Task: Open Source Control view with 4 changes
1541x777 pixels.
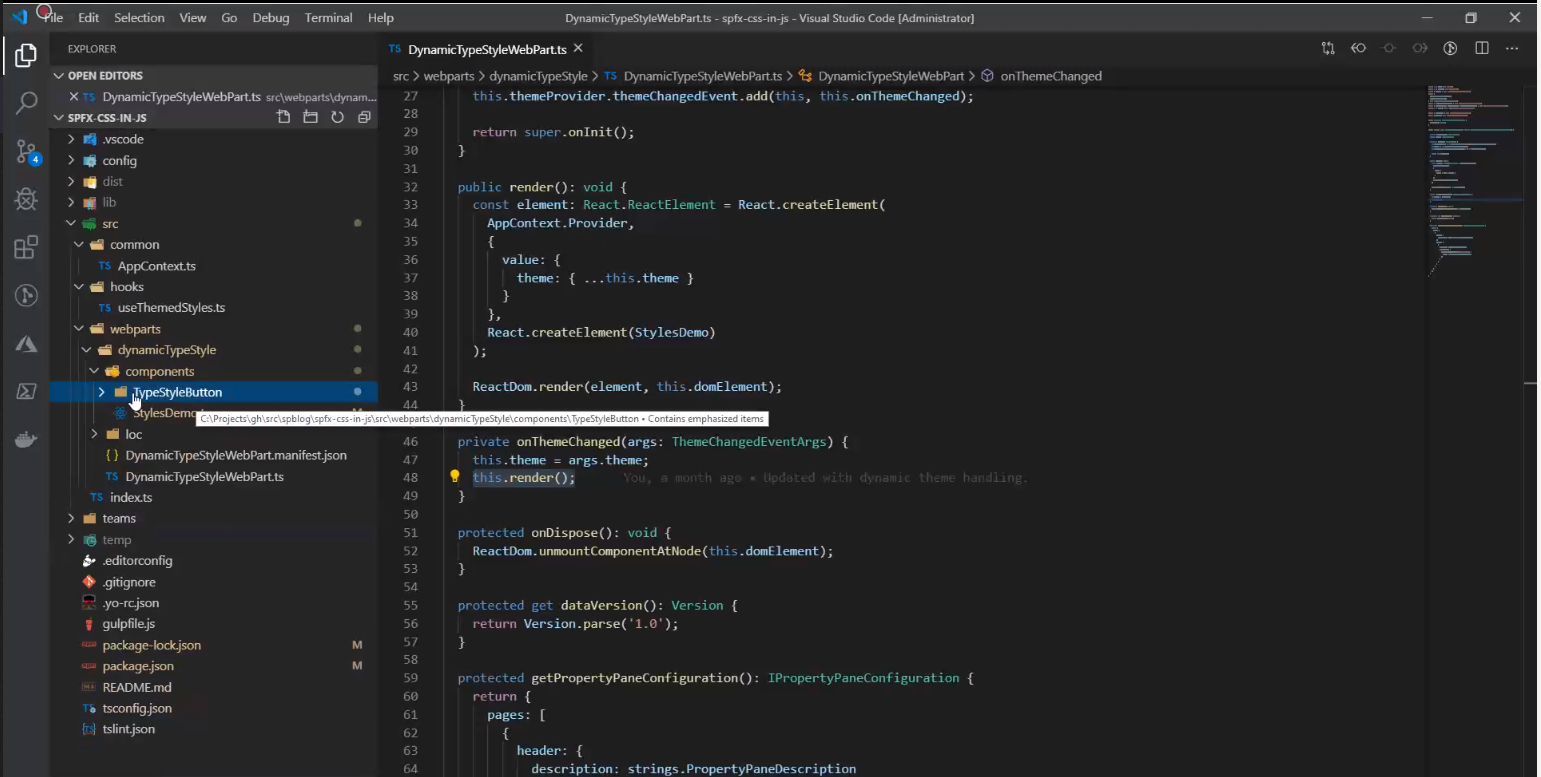Action: pyautogui.click(x=27, y=151)
